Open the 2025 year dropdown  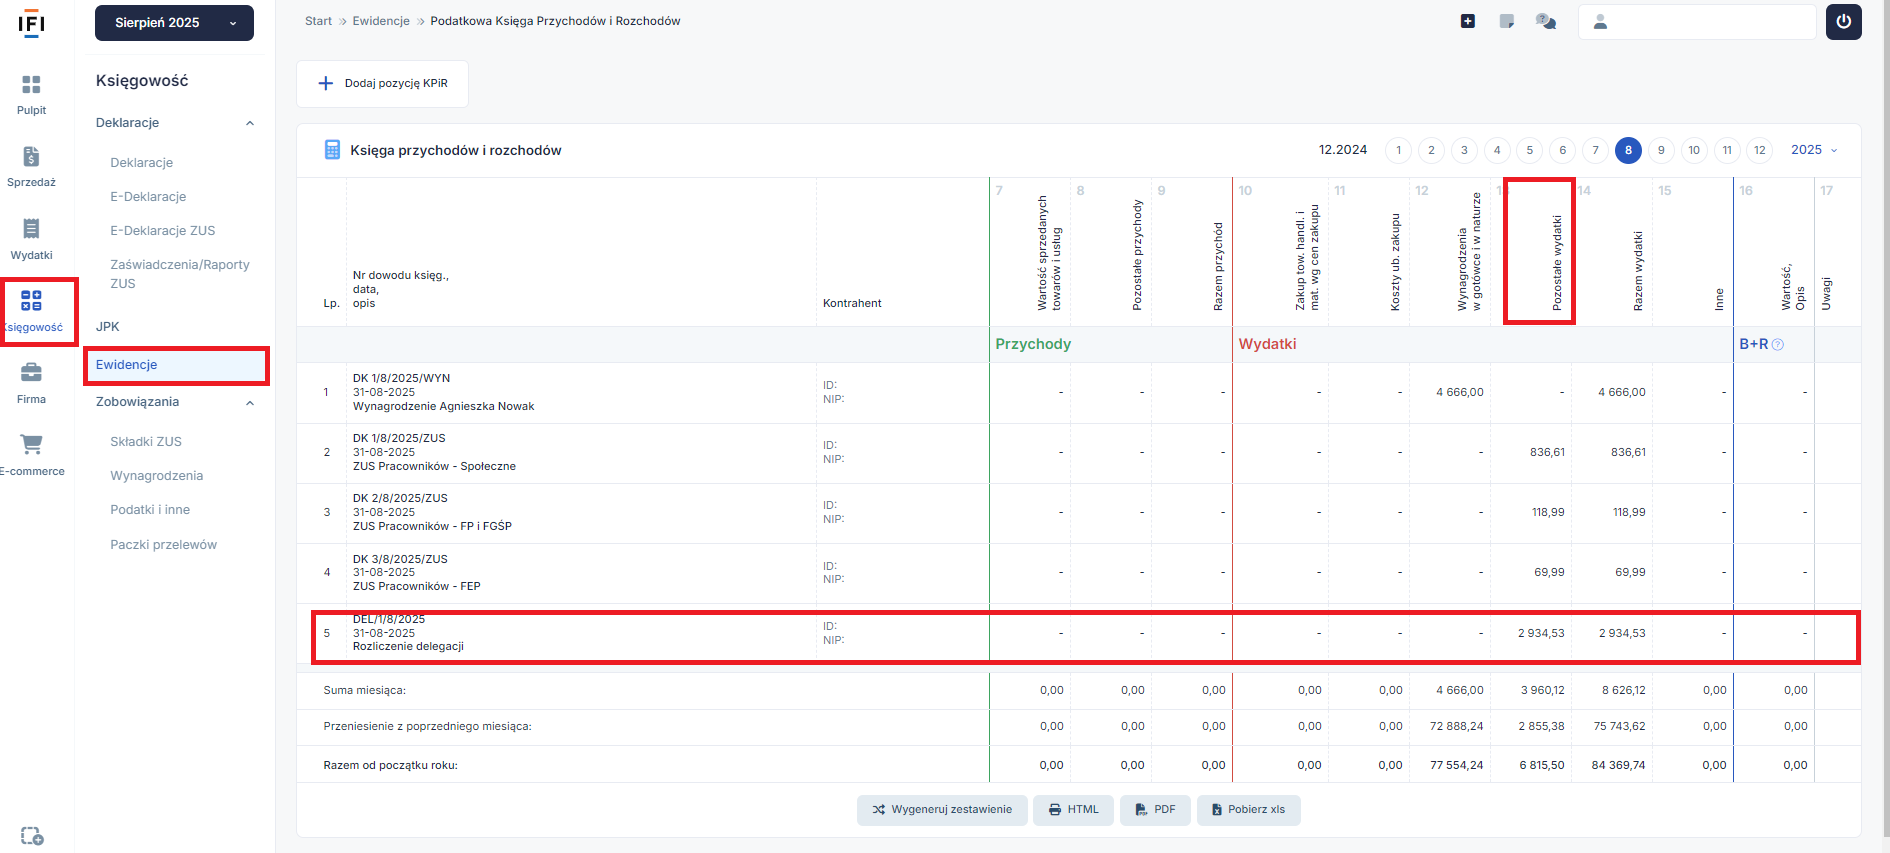[x=1813, y=150]
